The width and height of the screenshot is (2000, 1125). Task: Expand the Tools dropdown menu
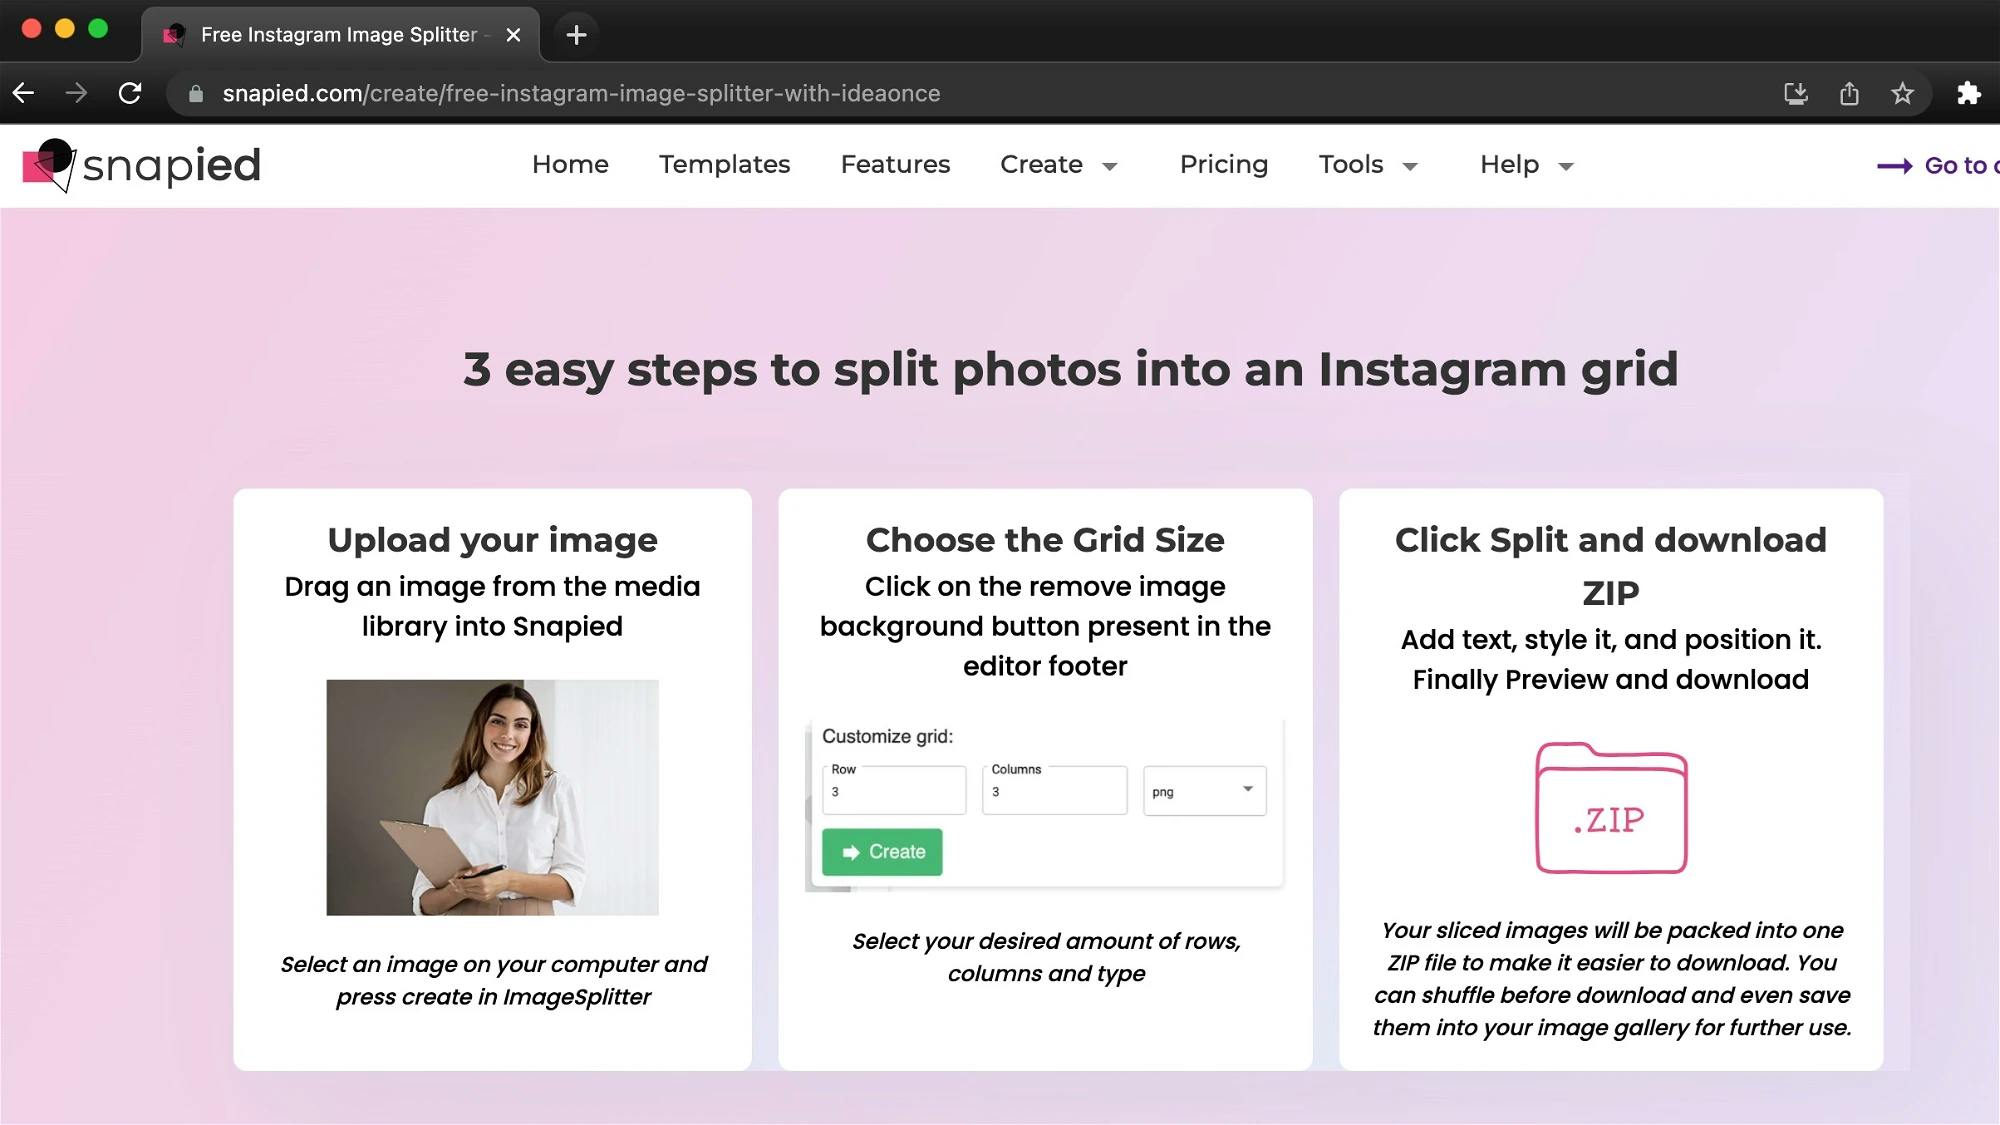coord(1368,165)
